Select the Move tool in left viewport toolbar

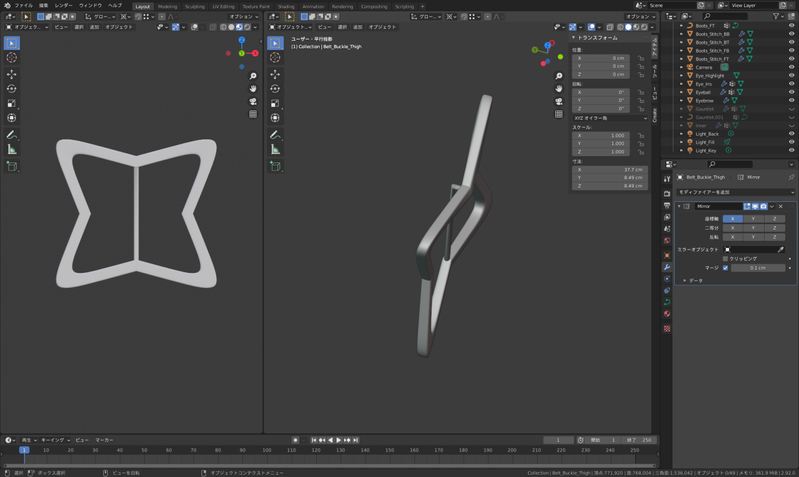12,74
